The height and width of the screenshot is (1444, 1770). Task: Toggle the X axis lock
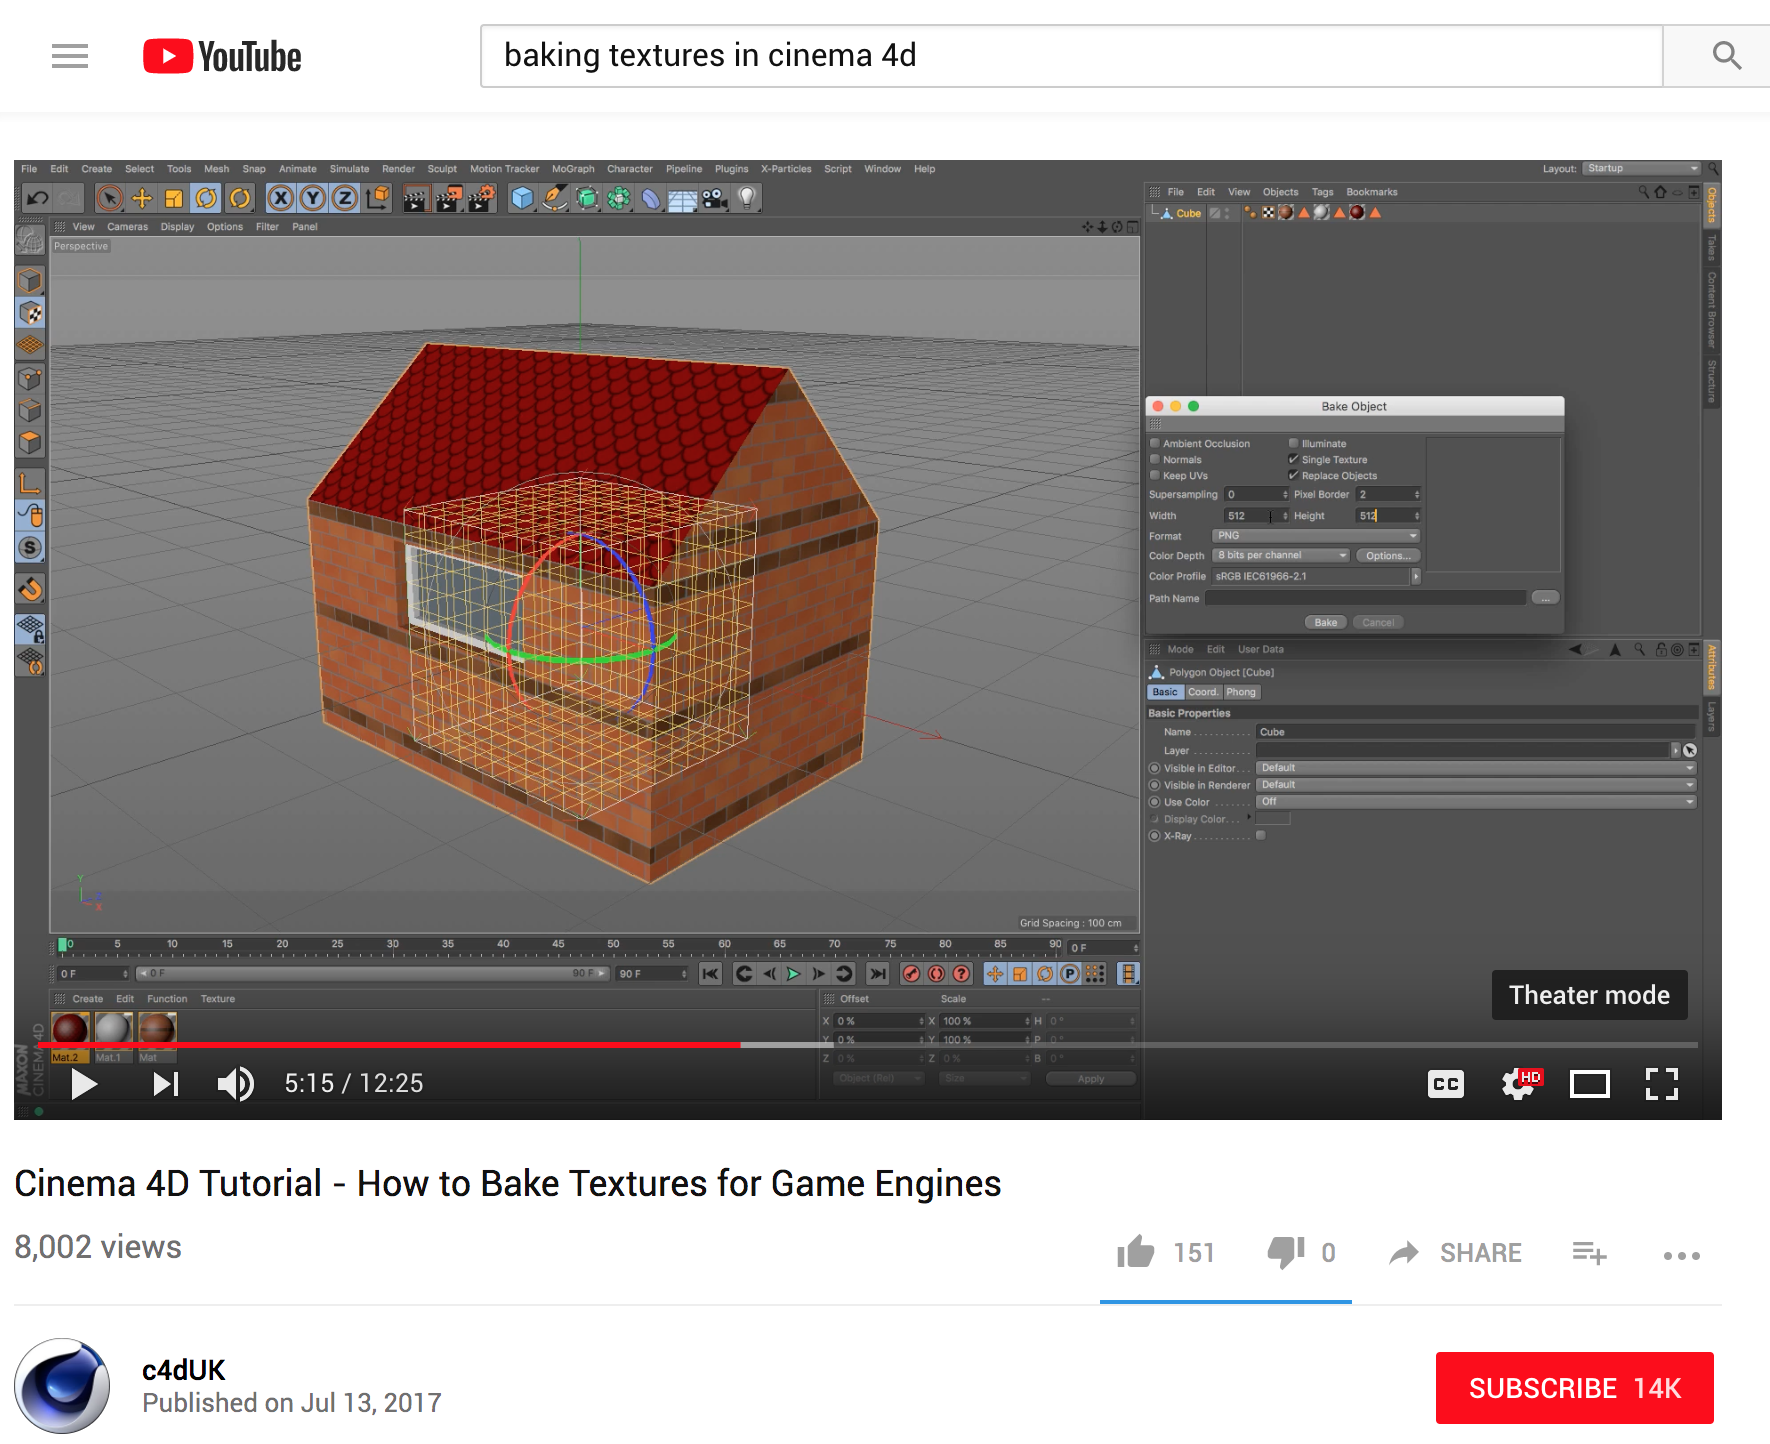point(281,198)
